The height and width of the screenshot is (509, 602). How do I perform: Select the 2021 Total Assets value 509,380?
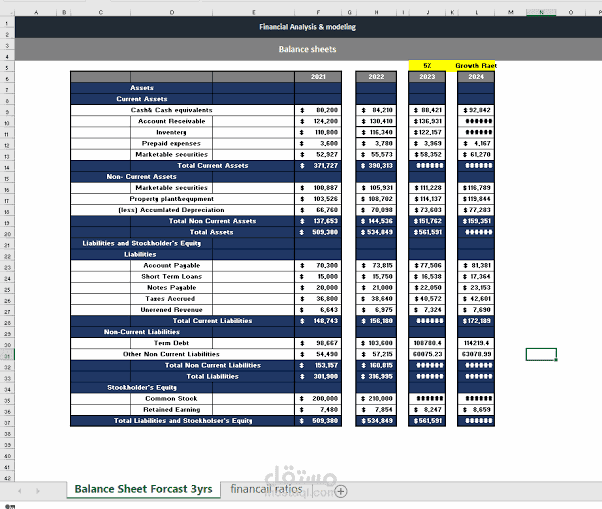point(318,232)
